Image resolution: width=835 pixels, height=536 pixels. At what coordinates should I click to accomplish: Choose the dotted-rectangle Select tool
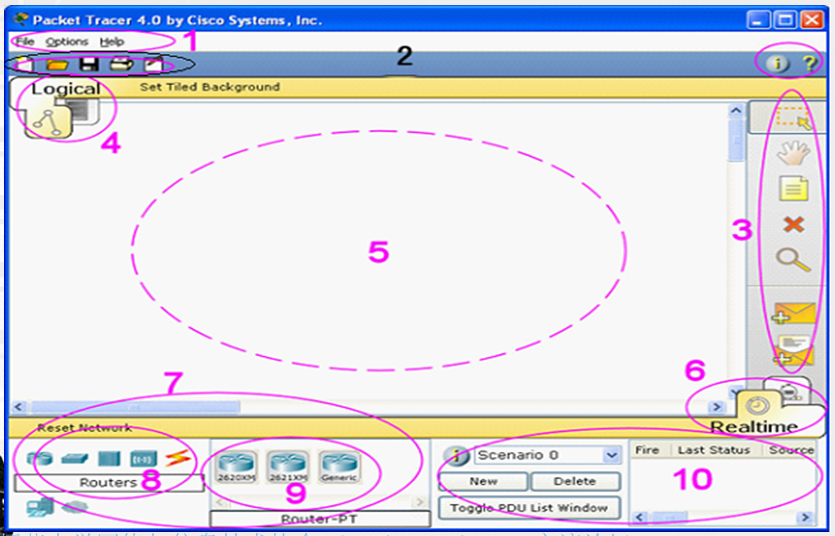tap(793, 118)
